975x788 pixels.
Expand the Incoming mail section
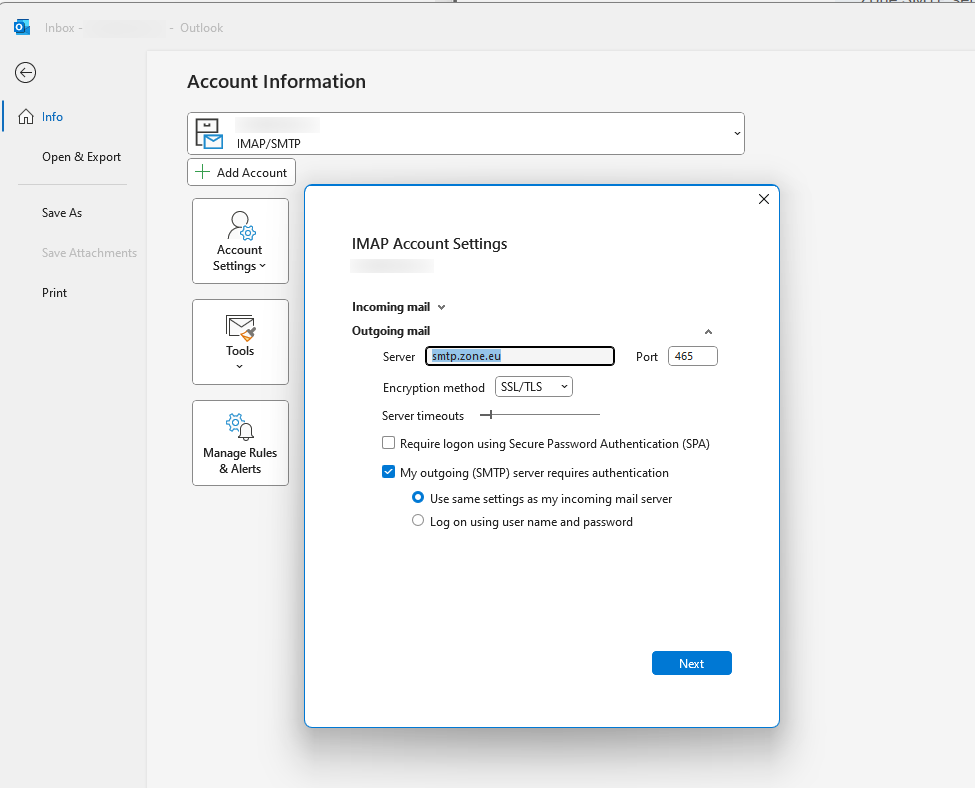coord(441,308)
